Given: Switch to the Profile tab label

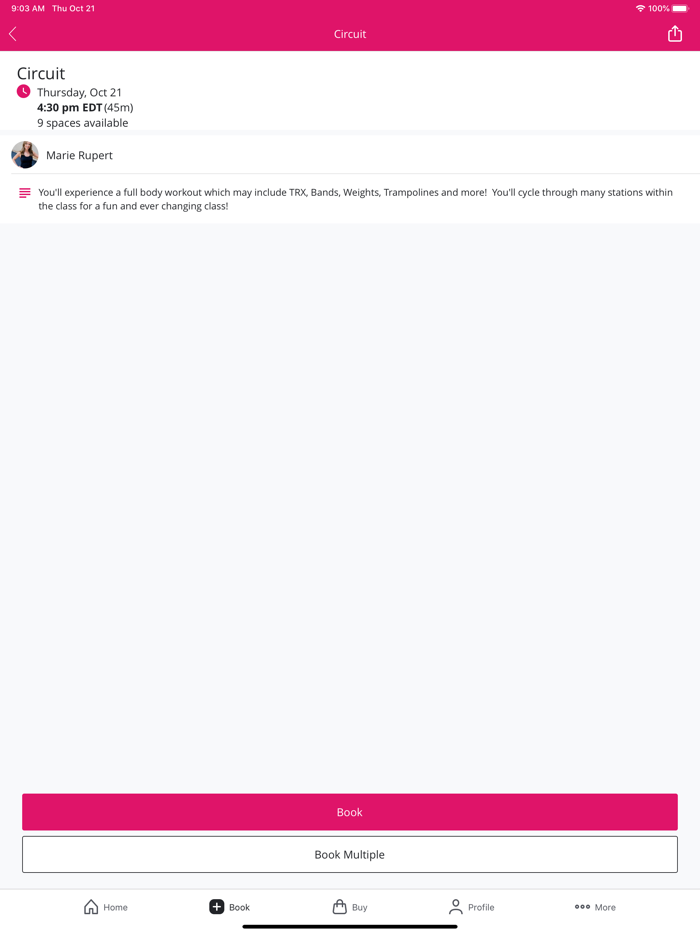Looking at the screenshot, I should 481,907.
